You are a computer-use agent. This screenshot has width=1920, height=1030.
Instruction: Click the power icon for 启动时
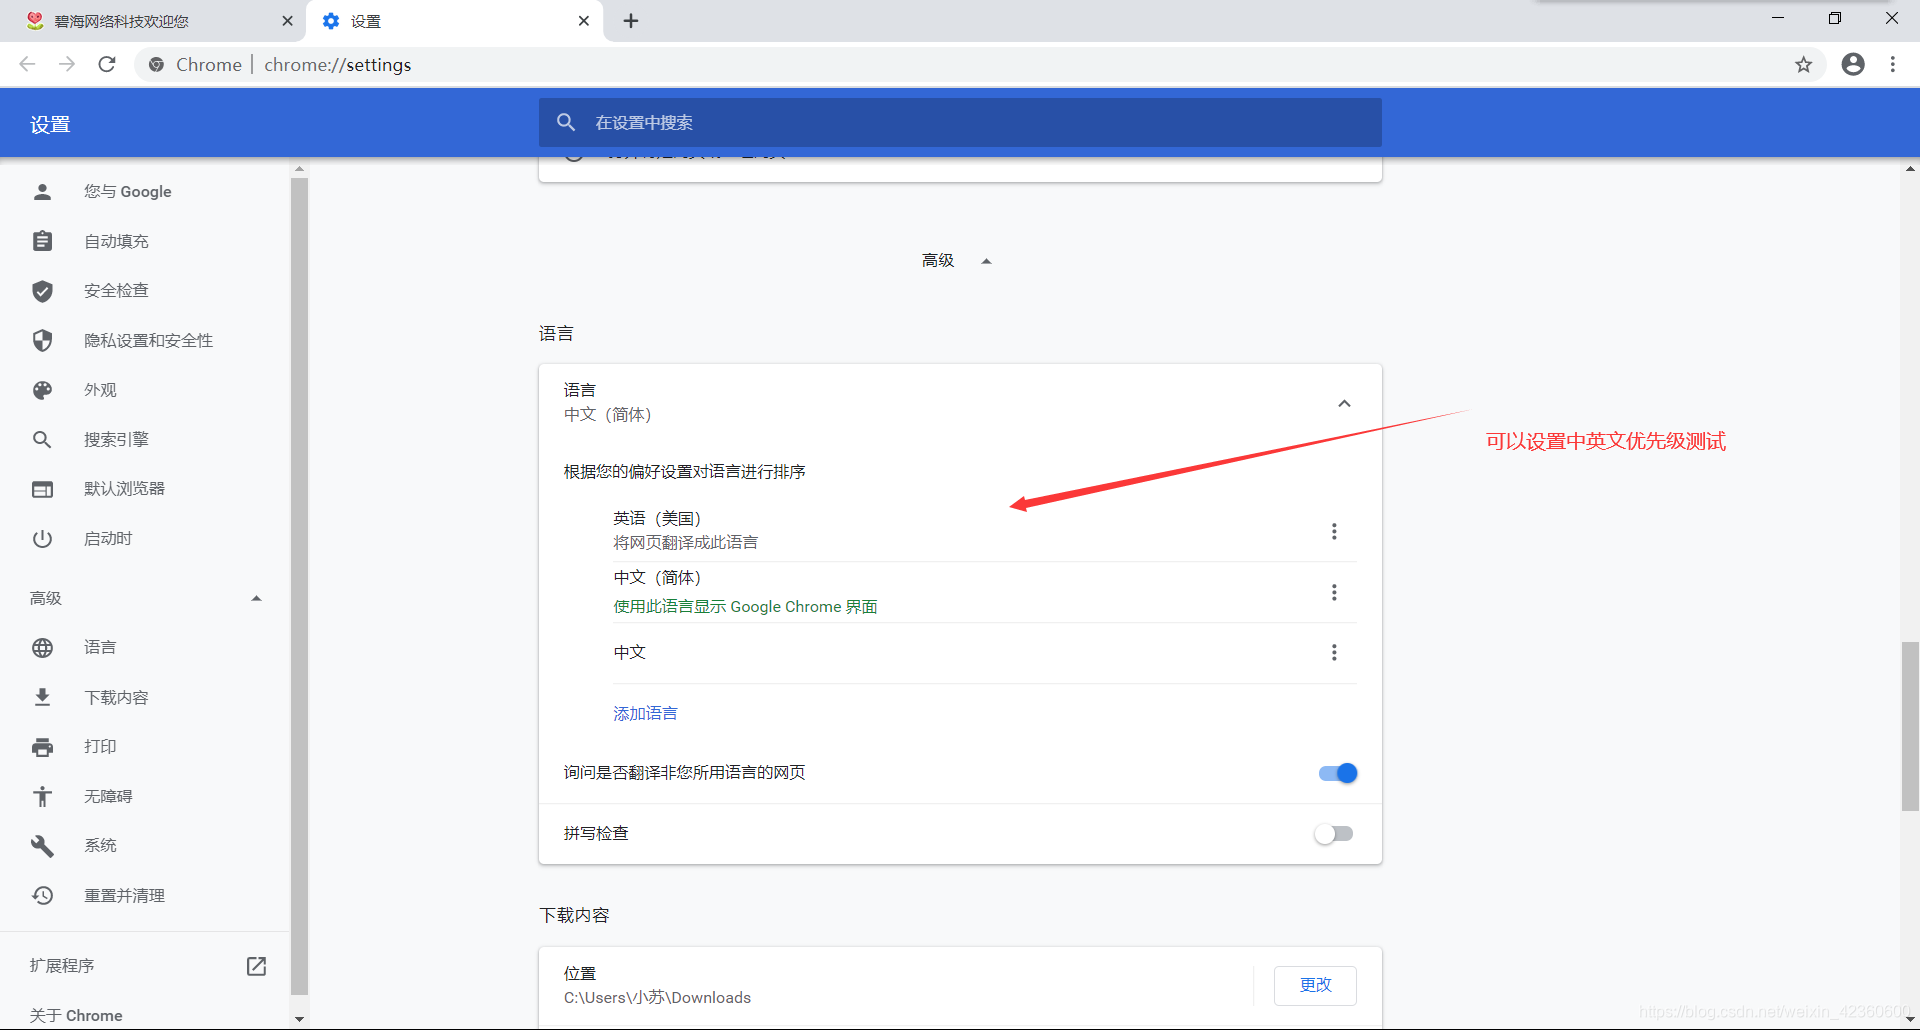tap(42, 539)
